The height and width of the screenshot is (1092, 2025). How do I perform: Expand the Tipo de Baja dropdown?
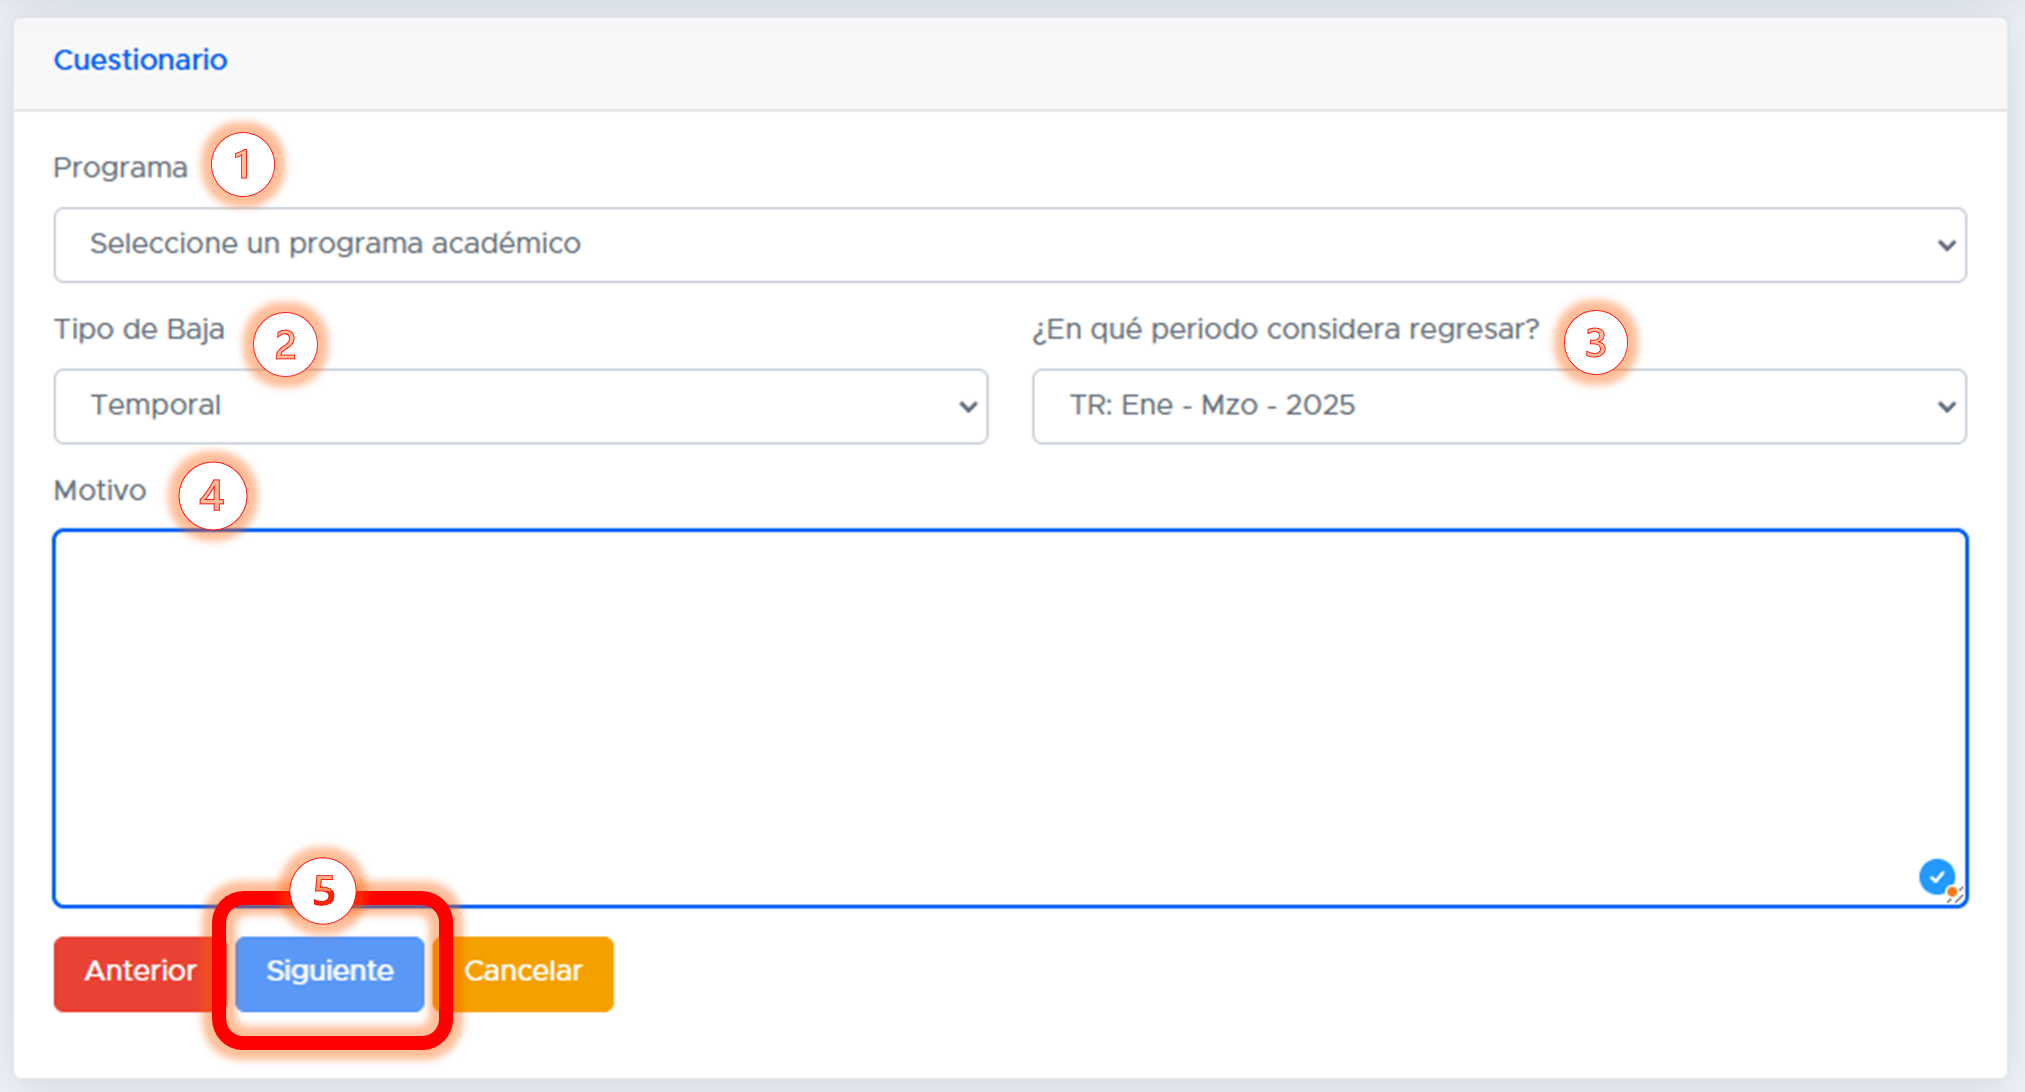(x=520, y=406)
